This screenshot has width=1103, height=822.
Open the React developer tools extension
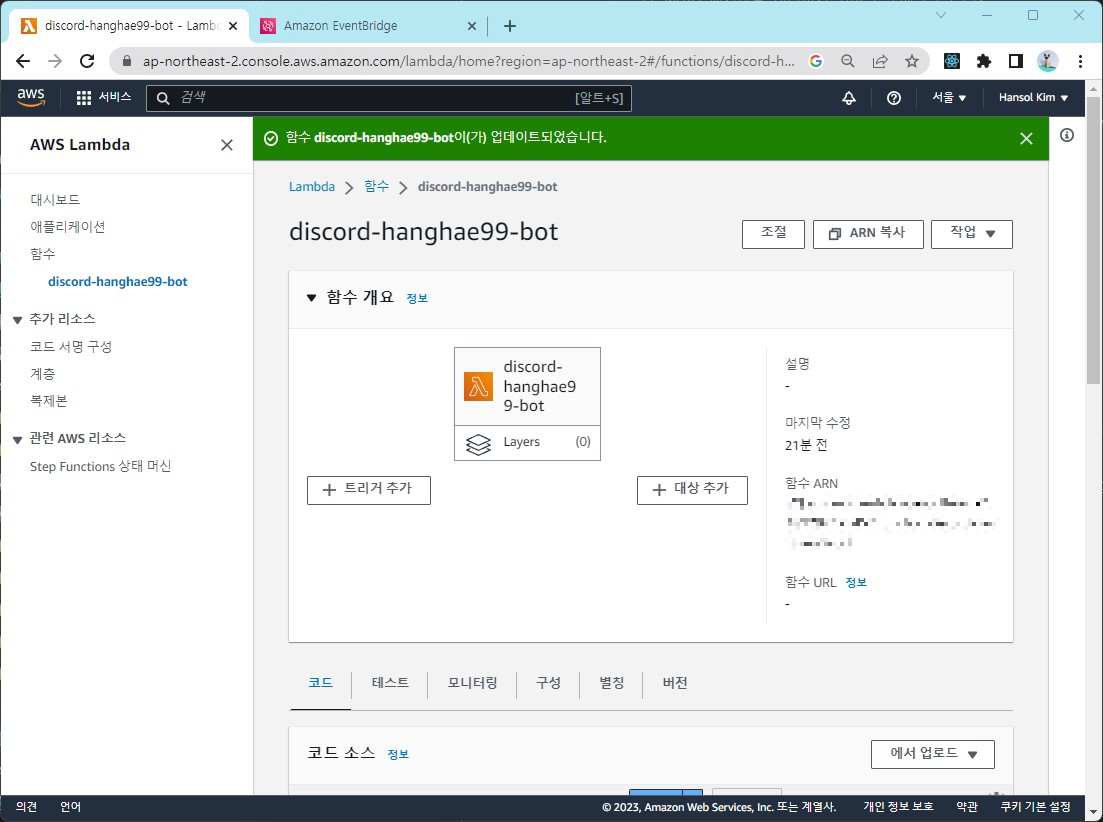click(x=952, y=61)
